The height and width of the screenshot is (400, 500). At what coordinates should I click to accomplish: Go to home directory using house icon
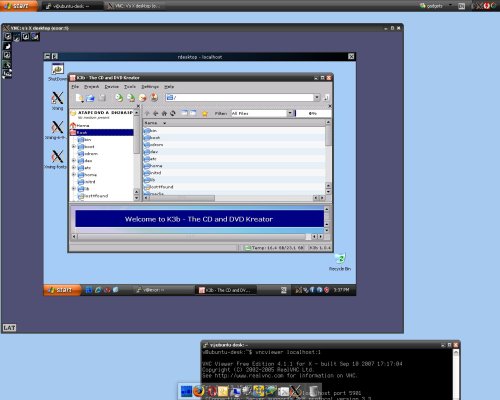tap(164, 113)
